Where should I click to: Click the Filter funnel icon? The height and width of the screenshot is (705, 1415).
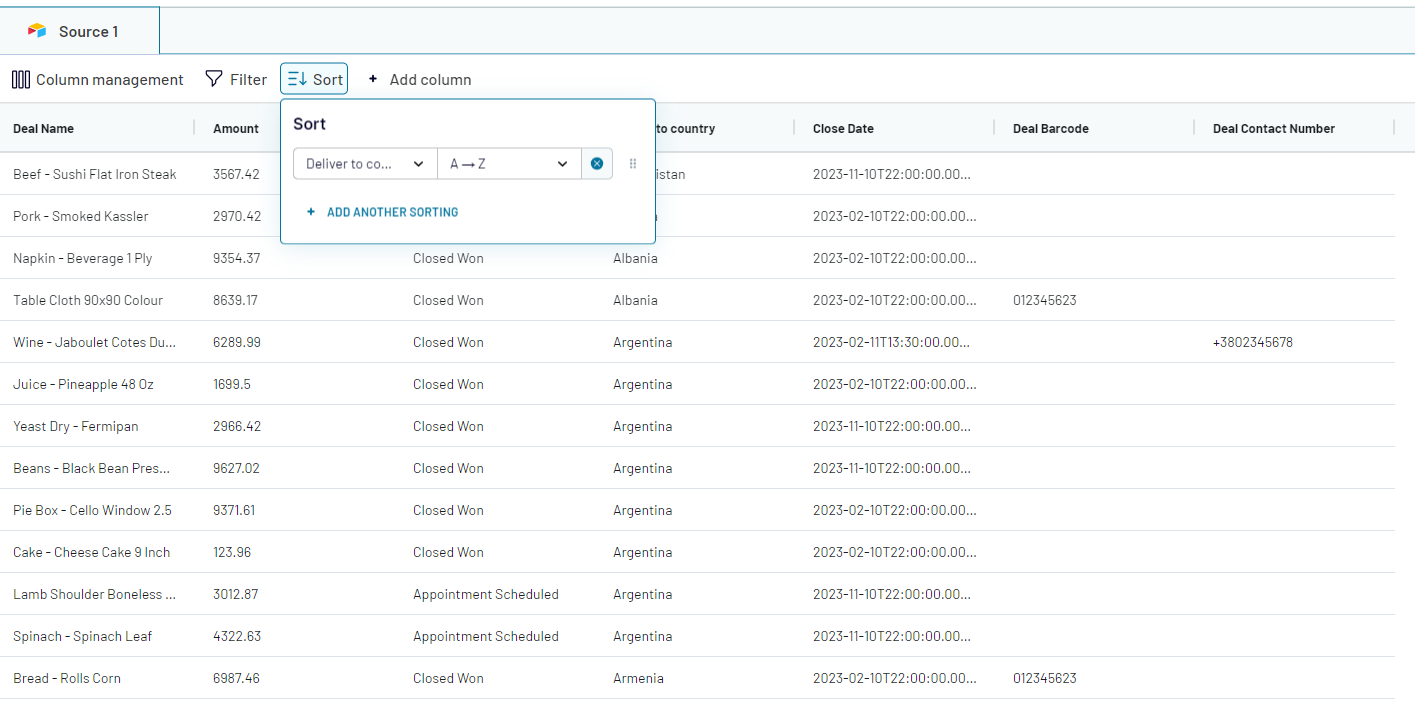tap(214, 79)
